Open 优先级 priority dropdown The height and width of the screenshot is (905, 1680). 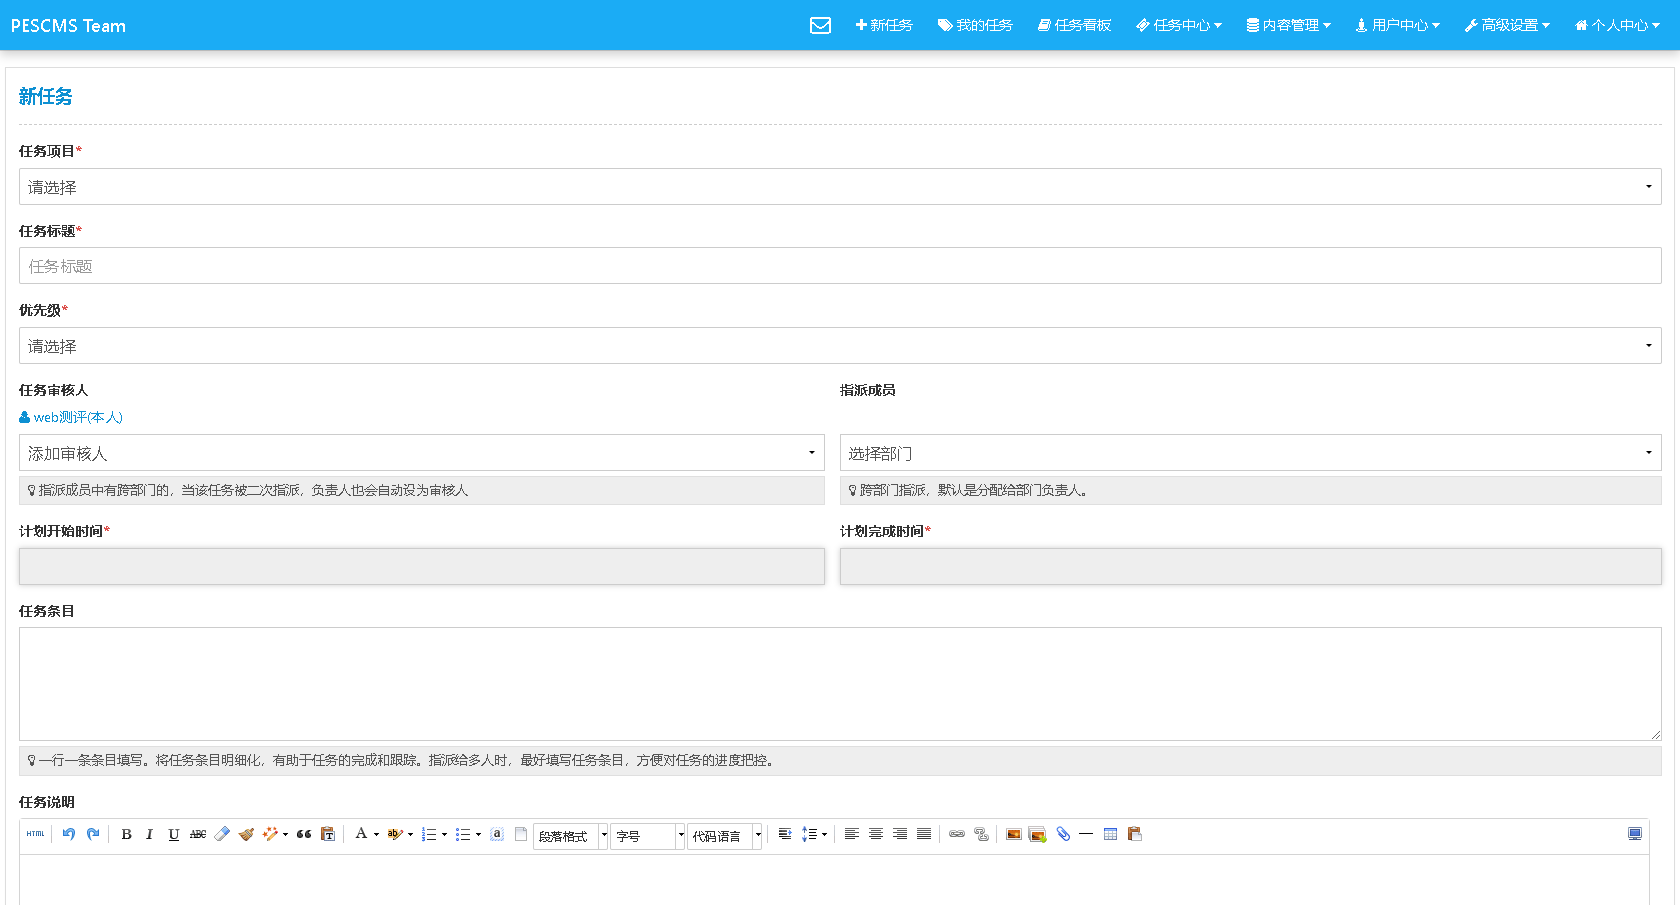click(x=840, y=346)
